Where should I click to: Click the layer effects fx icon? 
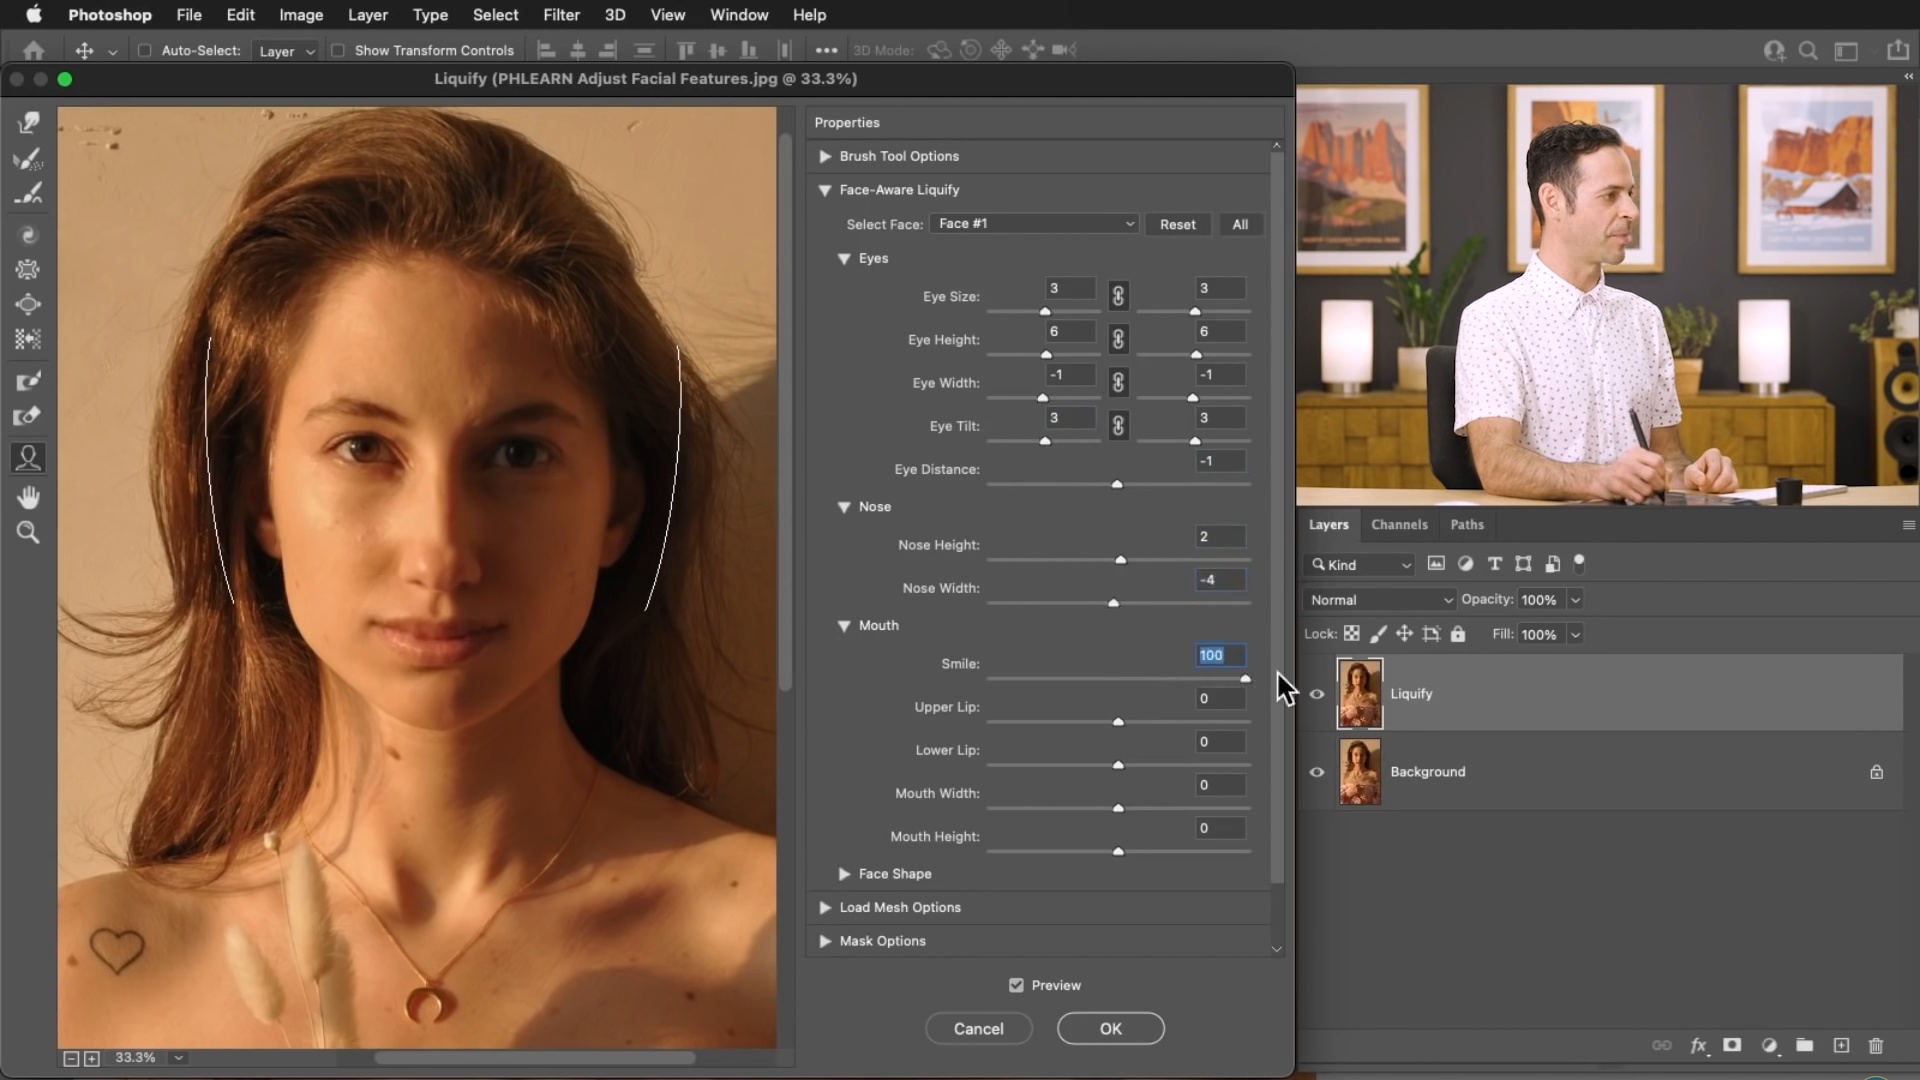pyautogui.click(x=1698, y=1045)
